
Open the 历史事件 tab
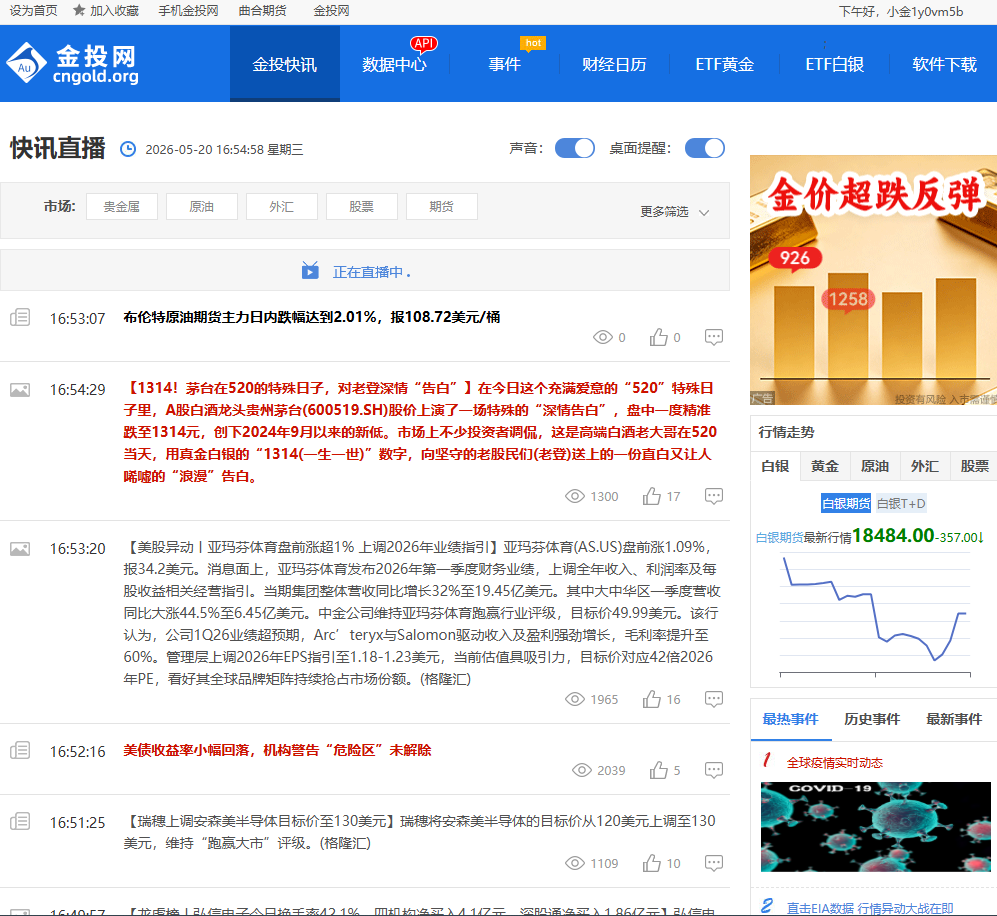point(872,719)
